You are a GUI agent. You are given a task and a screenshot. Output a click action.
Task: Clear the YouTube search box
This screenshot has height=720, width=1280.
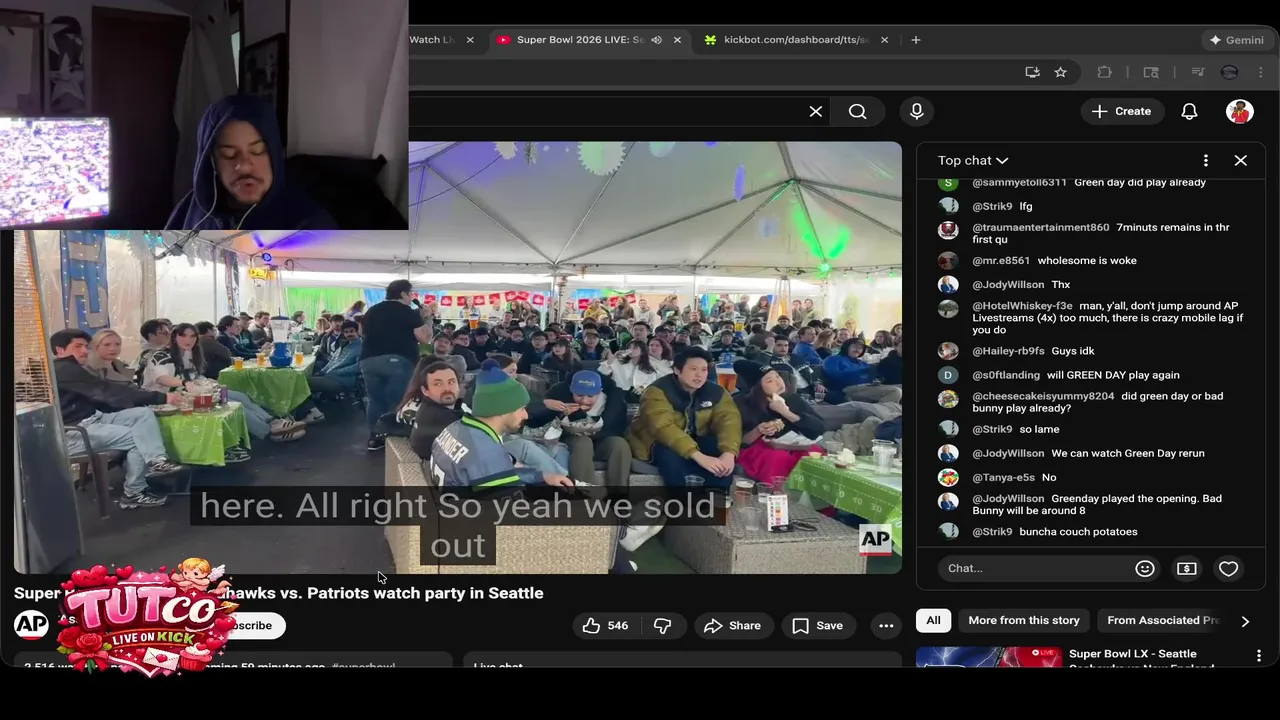(x=816, y=111)
